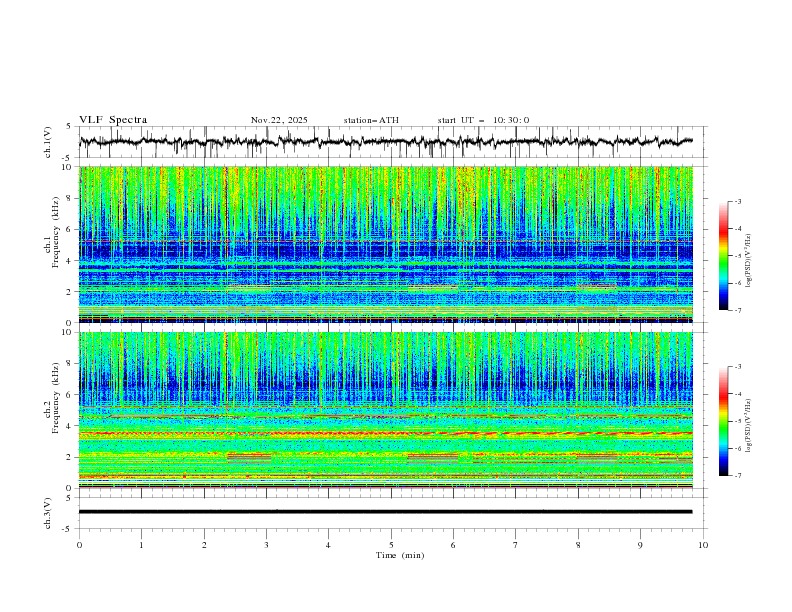Screen dimensions: 792x612
Task: Click the "-4" label on ch.2 colorbar
Action: [x=737, y=394]
